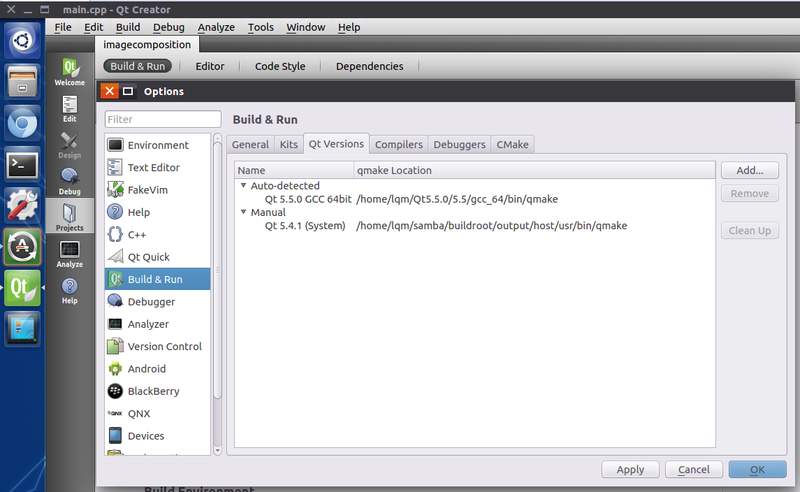Click the Cancel button in Options

pyautogui.click(x=693, y=469)
